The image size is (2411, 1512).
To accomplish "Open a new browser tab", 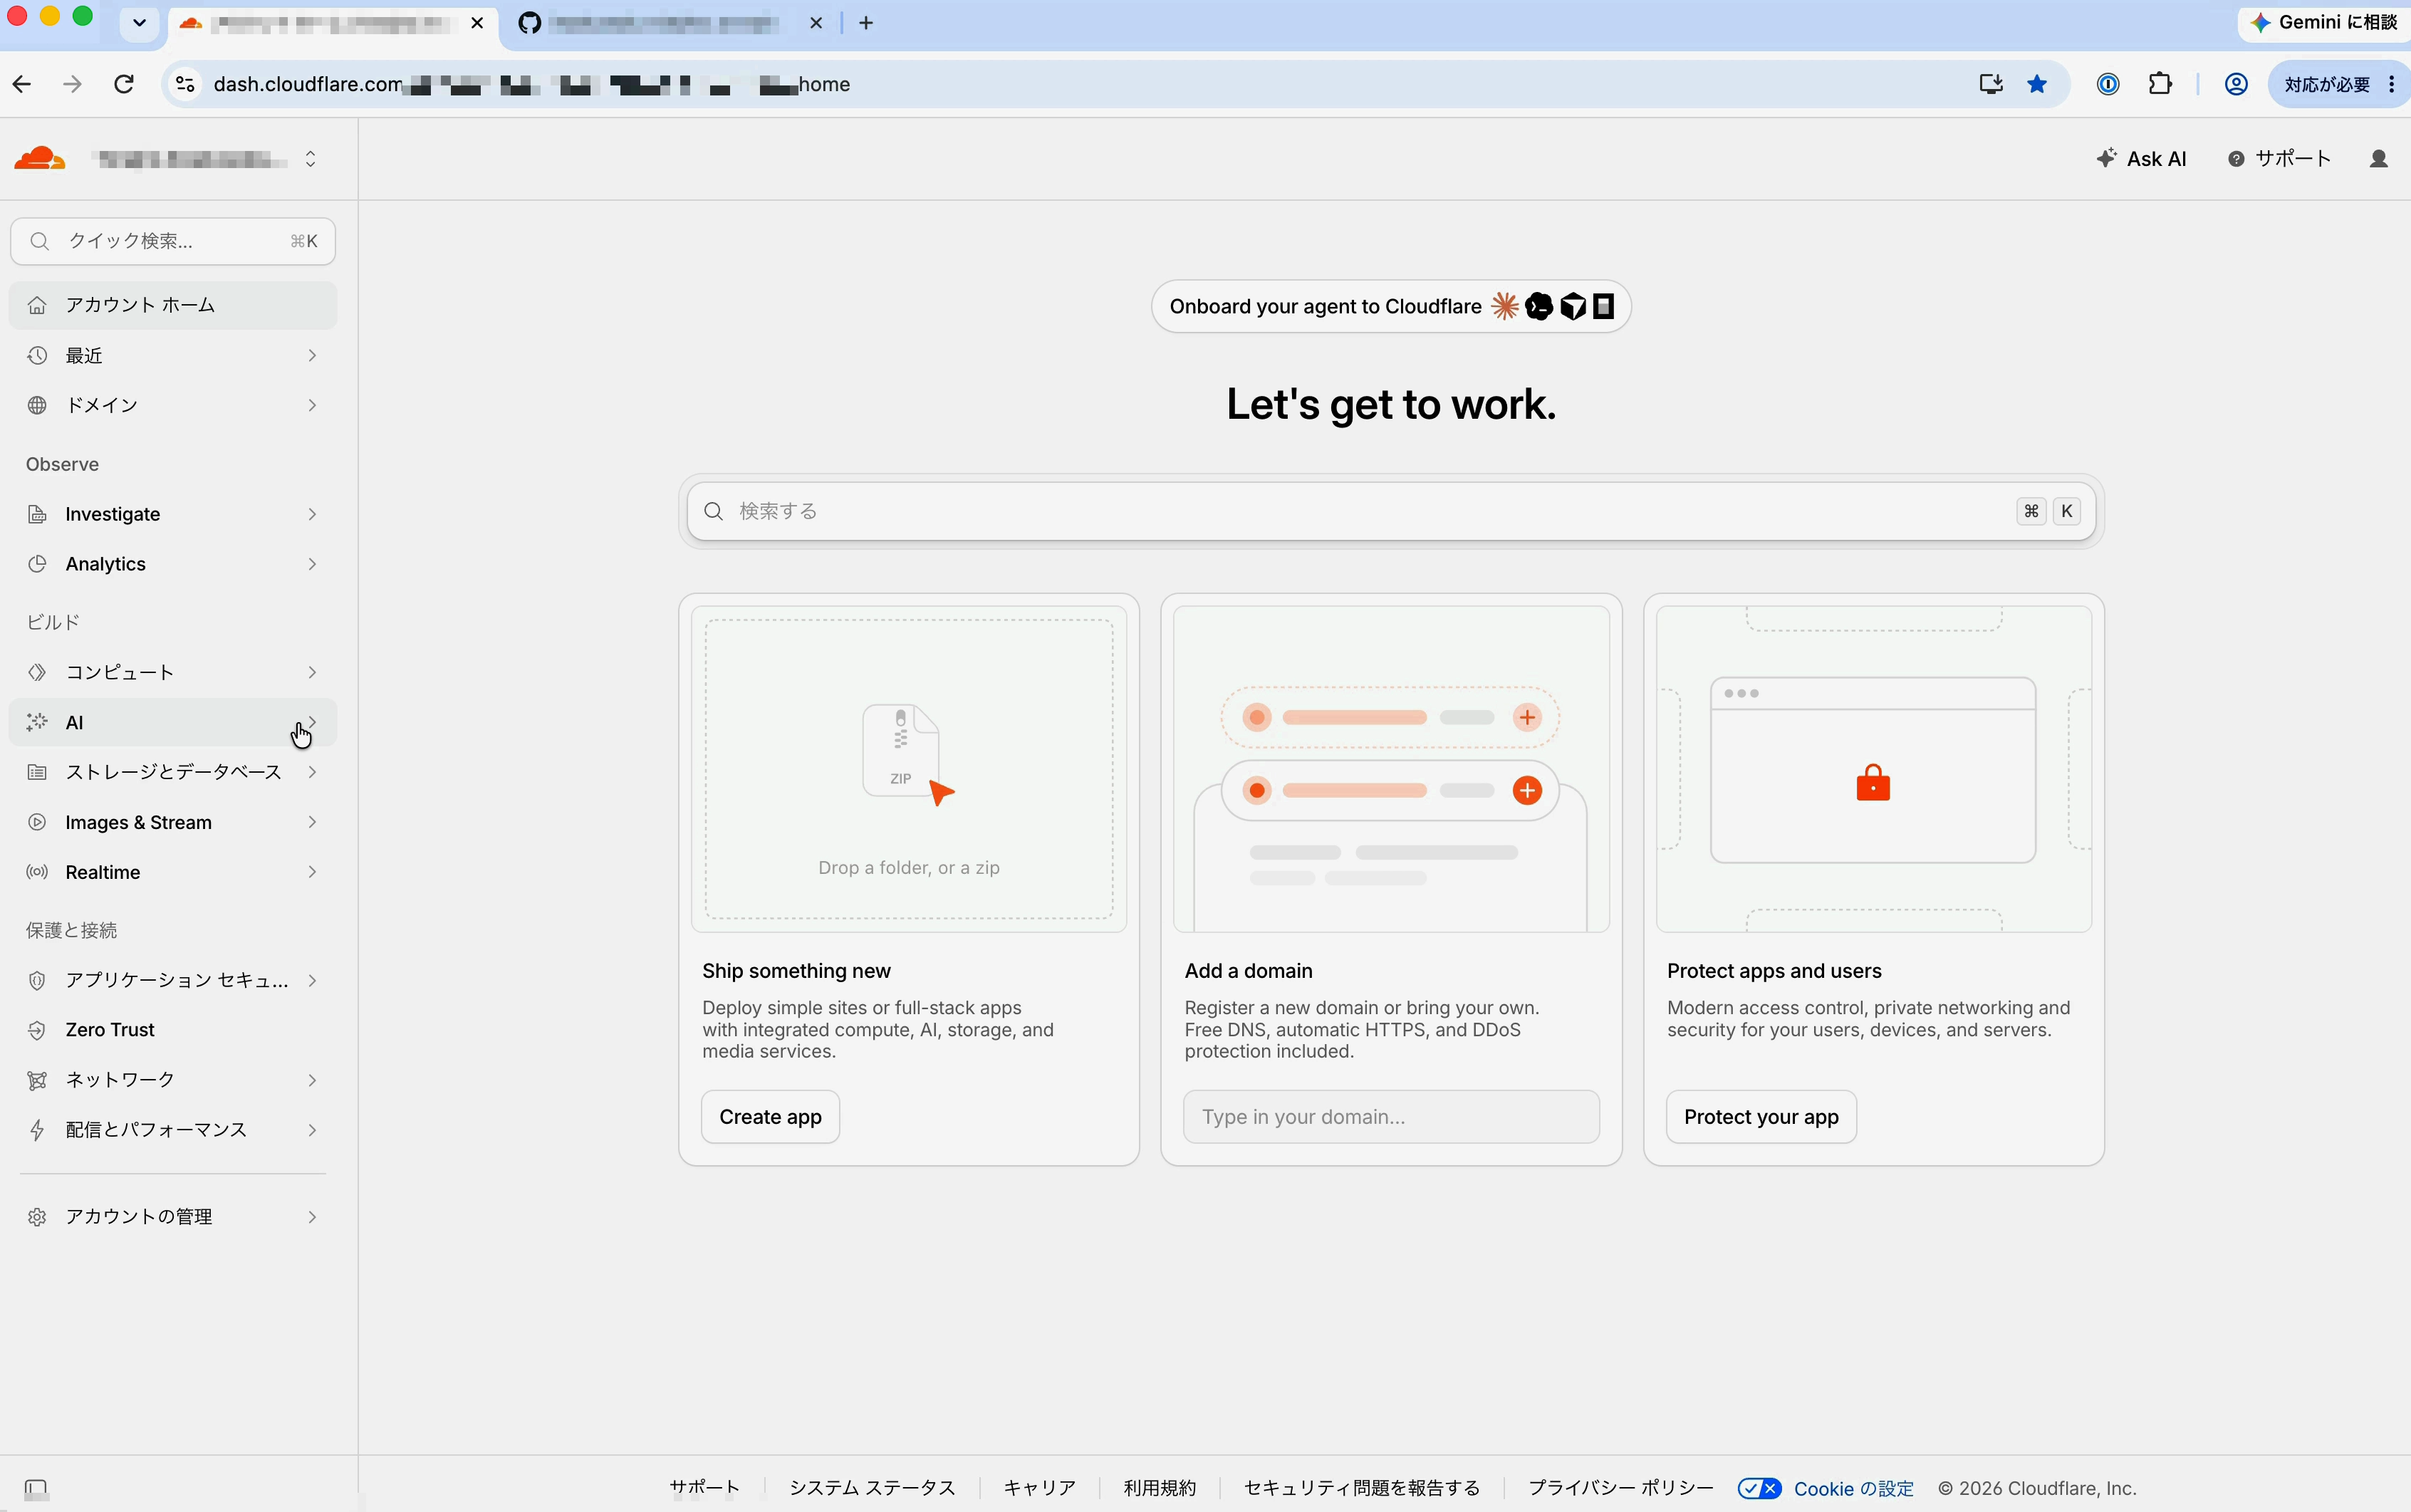I will point(866,23).
